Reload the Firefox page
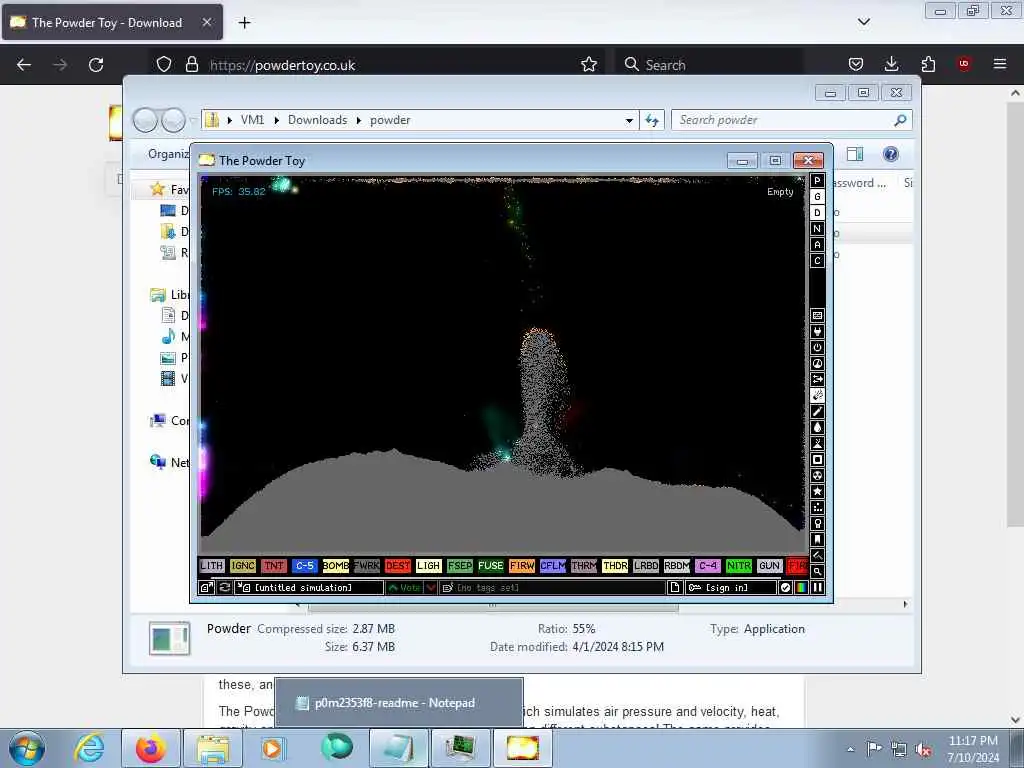The width and height of the screenshot is (1024, 768). pos(96,65)
